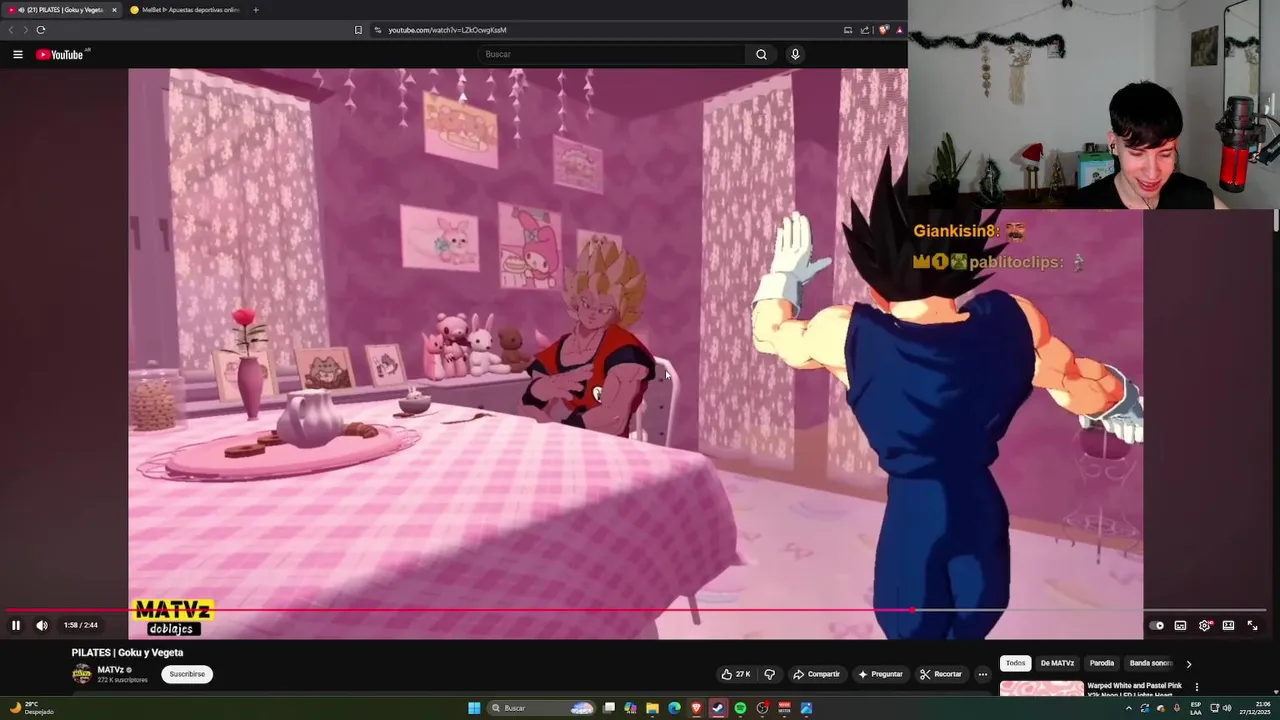Click the video title PILATES | Goku y Vegeta
Screen dimensions: 1280x720
127,652
